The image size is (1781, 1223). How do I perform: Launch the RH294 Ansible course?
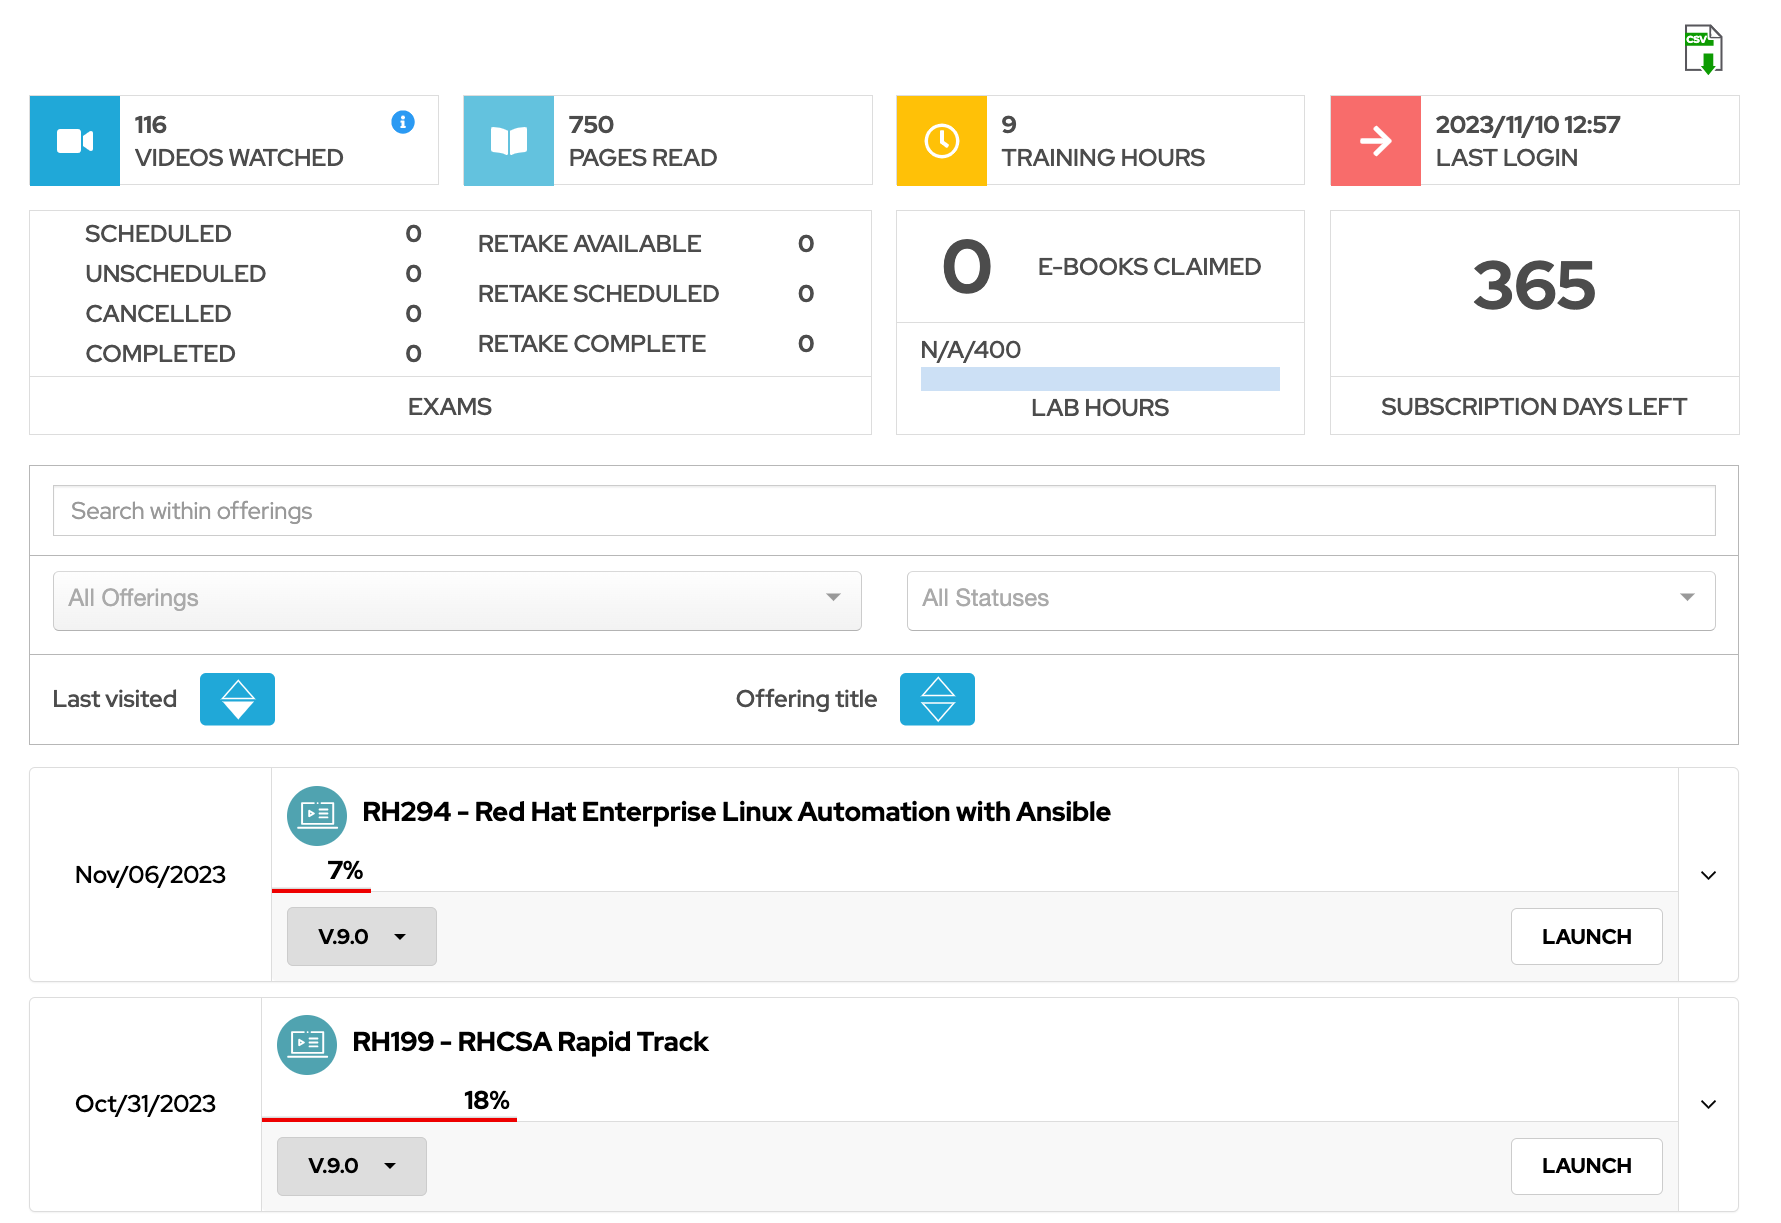(1586, 936)
